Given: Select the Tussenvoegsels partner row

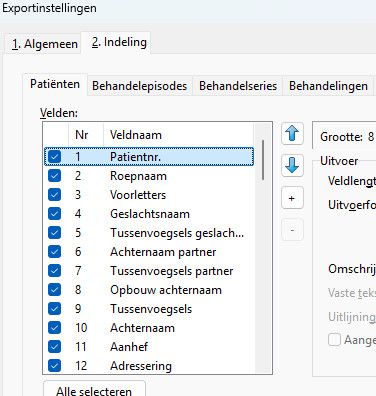Looking at the screenshot, I should click(x=149, y=271).
